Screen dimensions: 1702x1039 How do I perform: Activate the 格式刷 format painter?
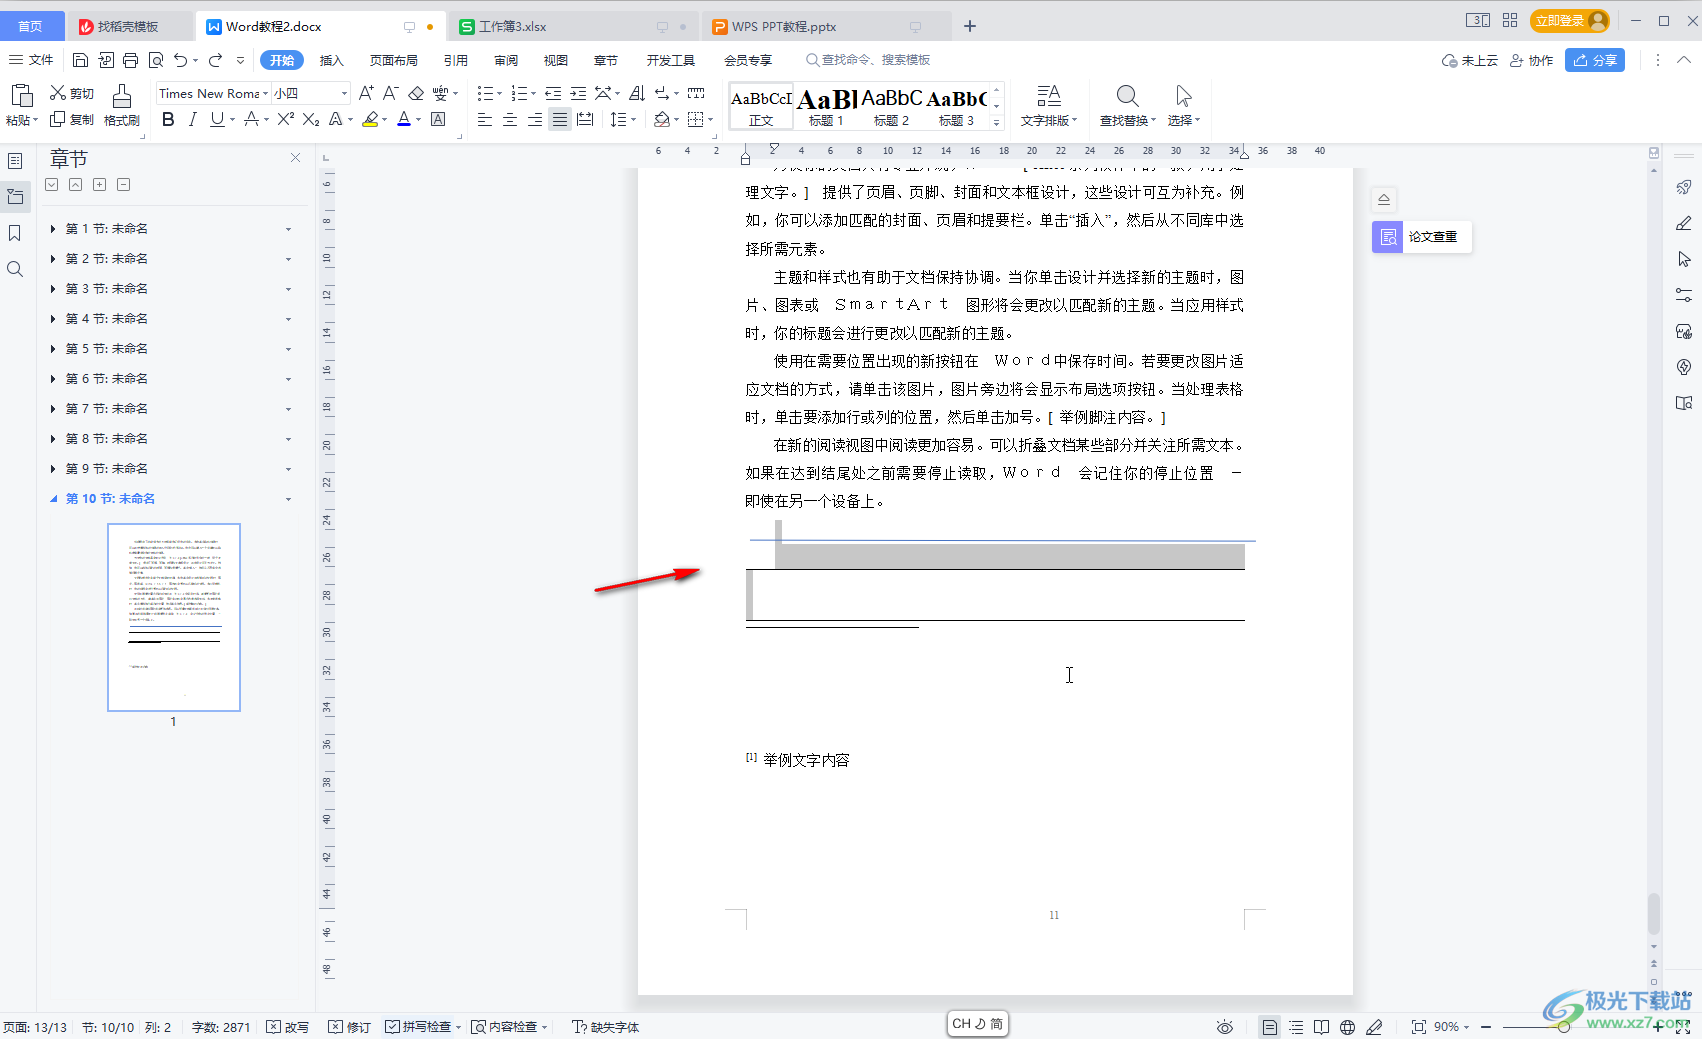(121, 105)
